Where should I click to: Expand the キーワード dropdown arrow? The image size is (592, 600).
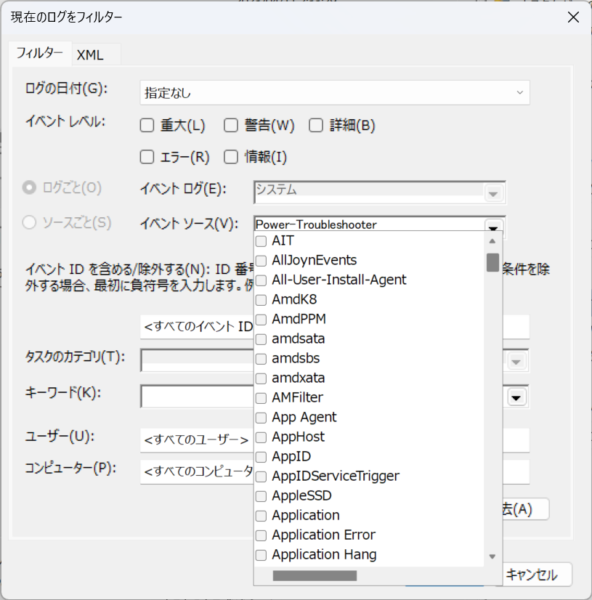tap(516, 397)
